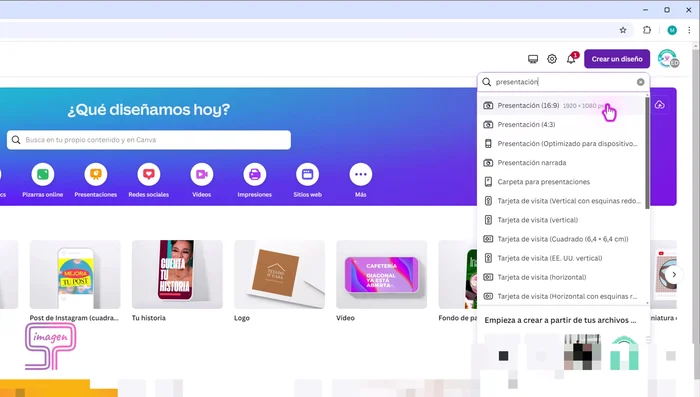Open Vídeo design thumbnail
Screen dimensions: 700x397
[x=382, y=275]
